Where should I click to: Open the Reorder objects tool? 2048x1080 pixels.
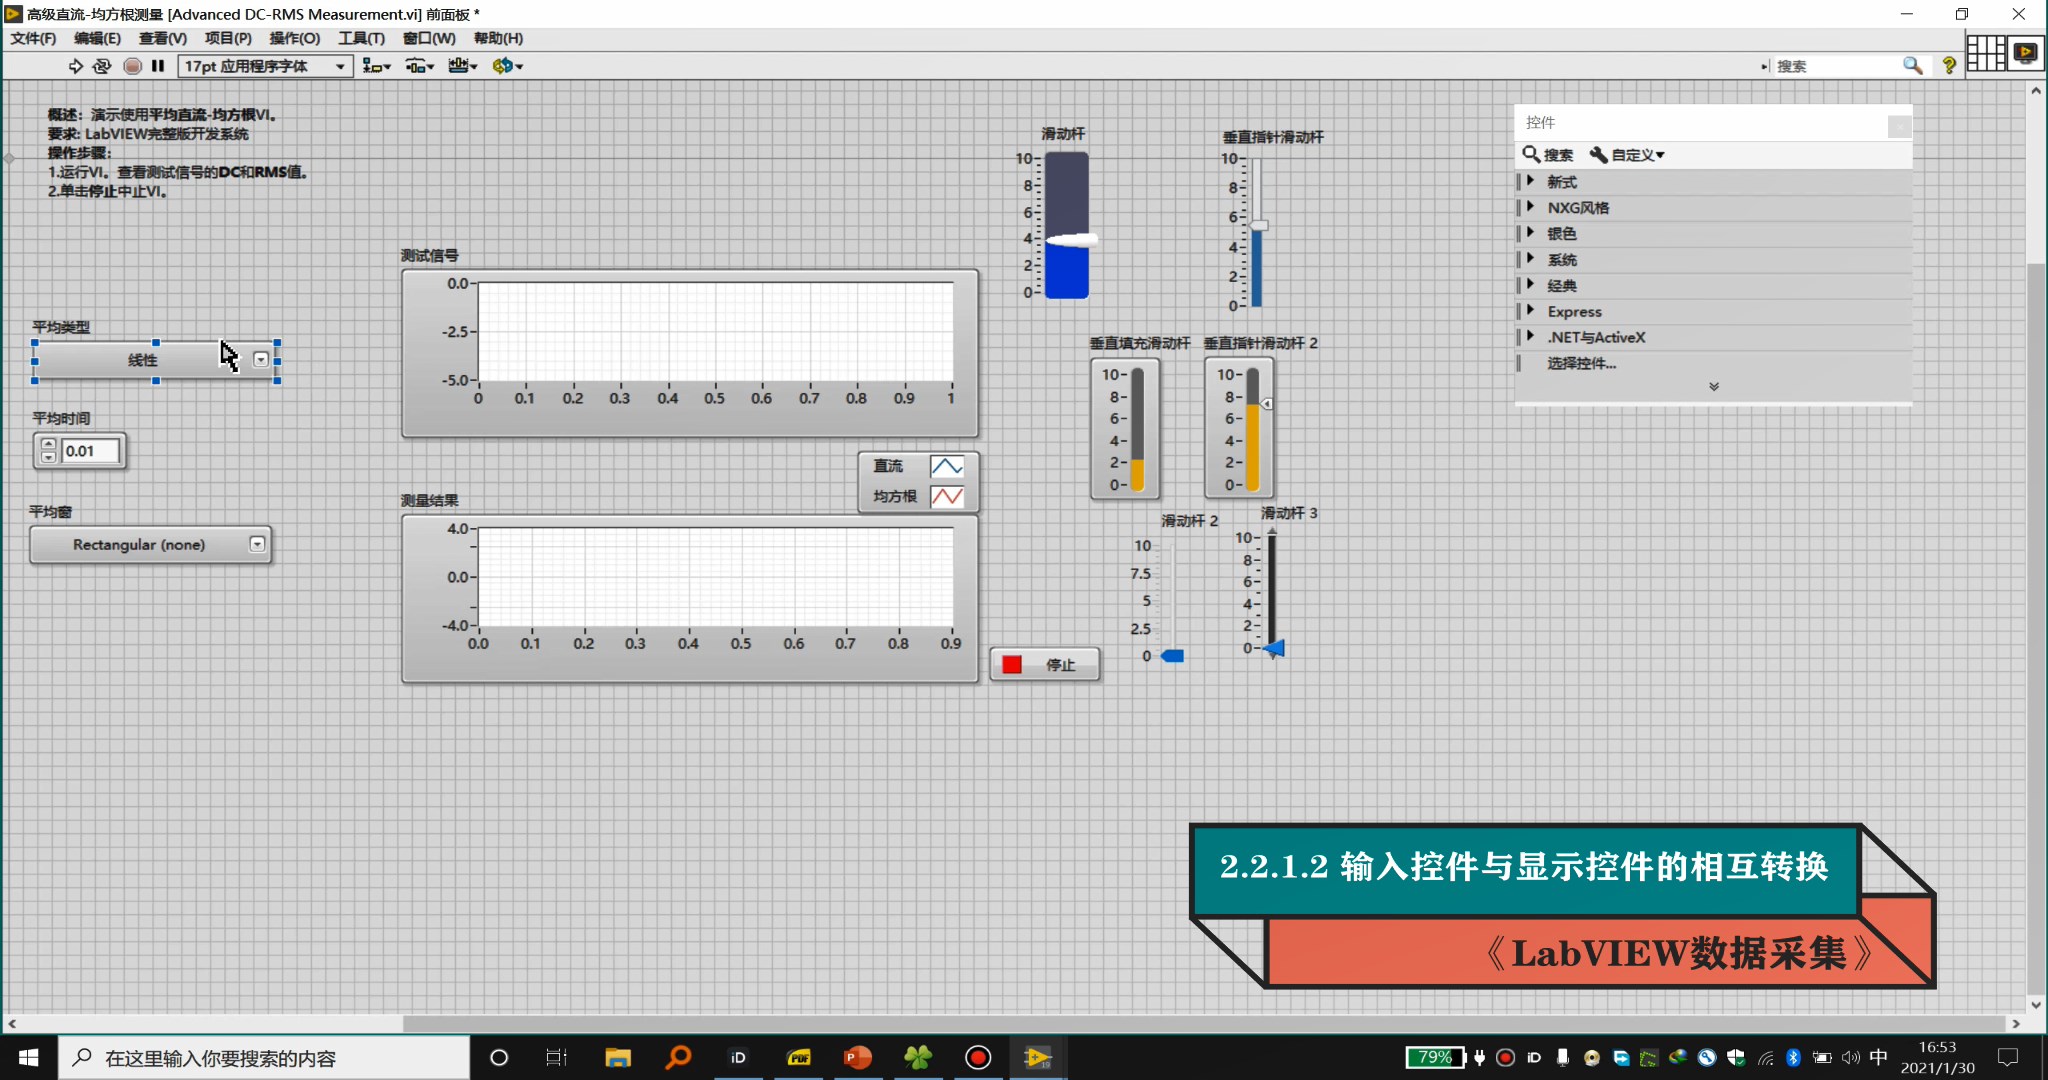(507, 66)
